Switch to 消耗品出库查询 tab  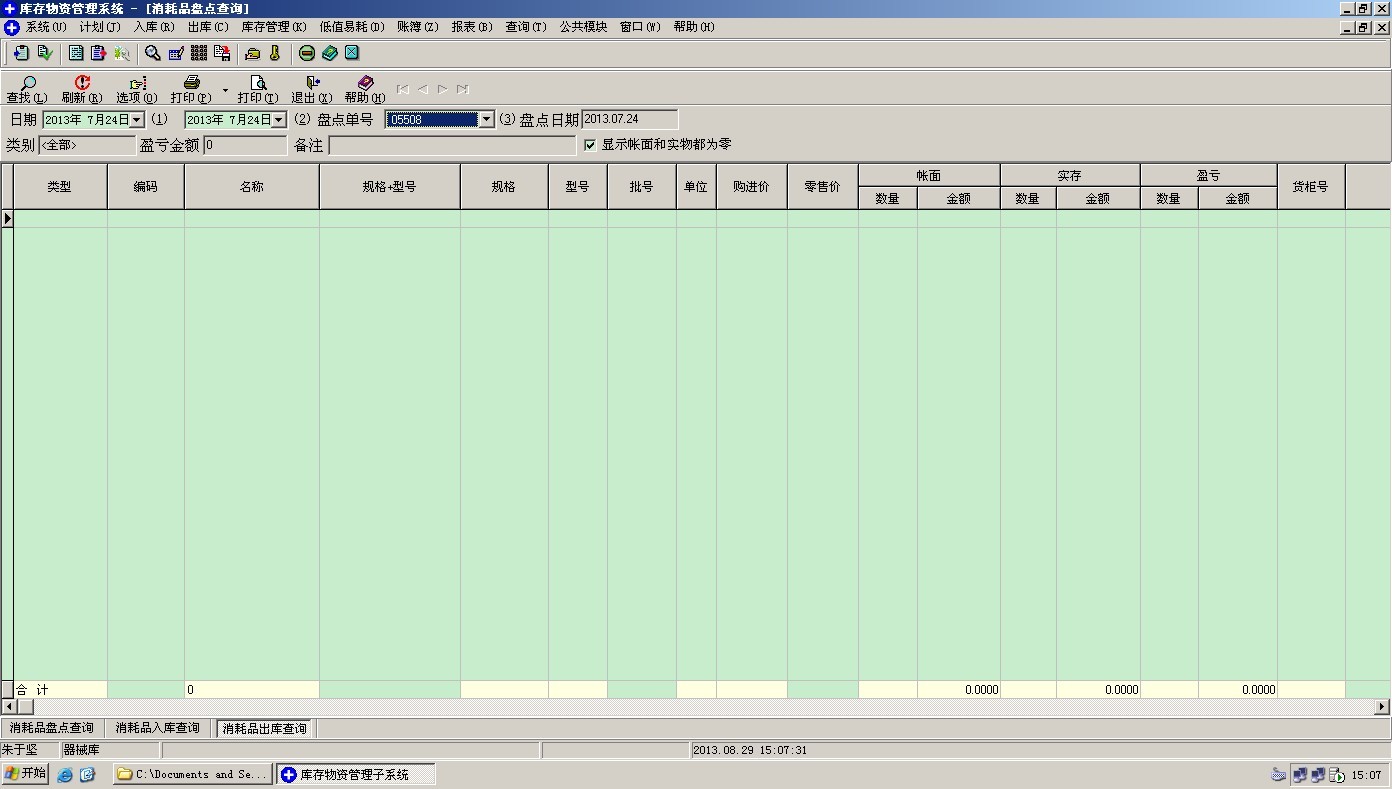pyautogui.click(x=265, y=728)
